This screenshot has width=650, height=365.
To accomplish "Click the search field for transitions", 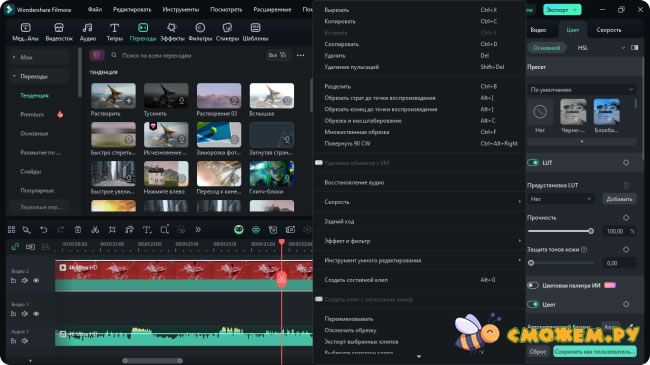I will tap(187, 55).
